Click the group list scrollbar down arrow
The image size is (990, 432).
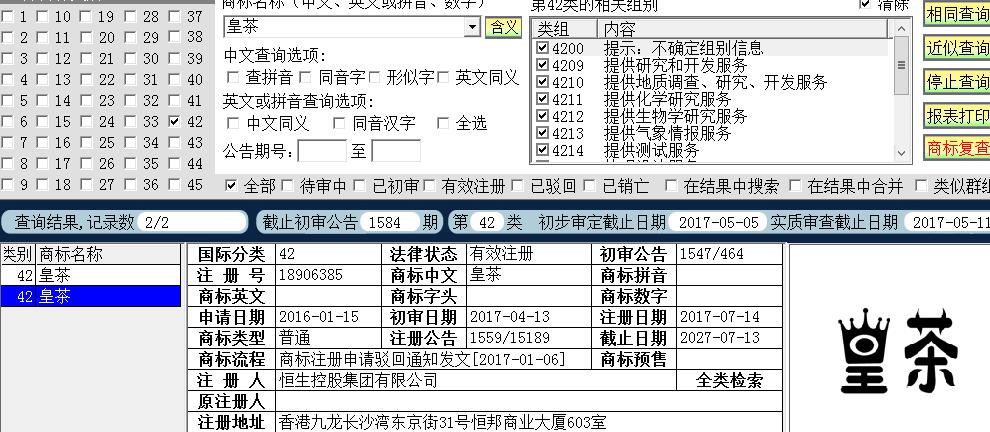901,153
